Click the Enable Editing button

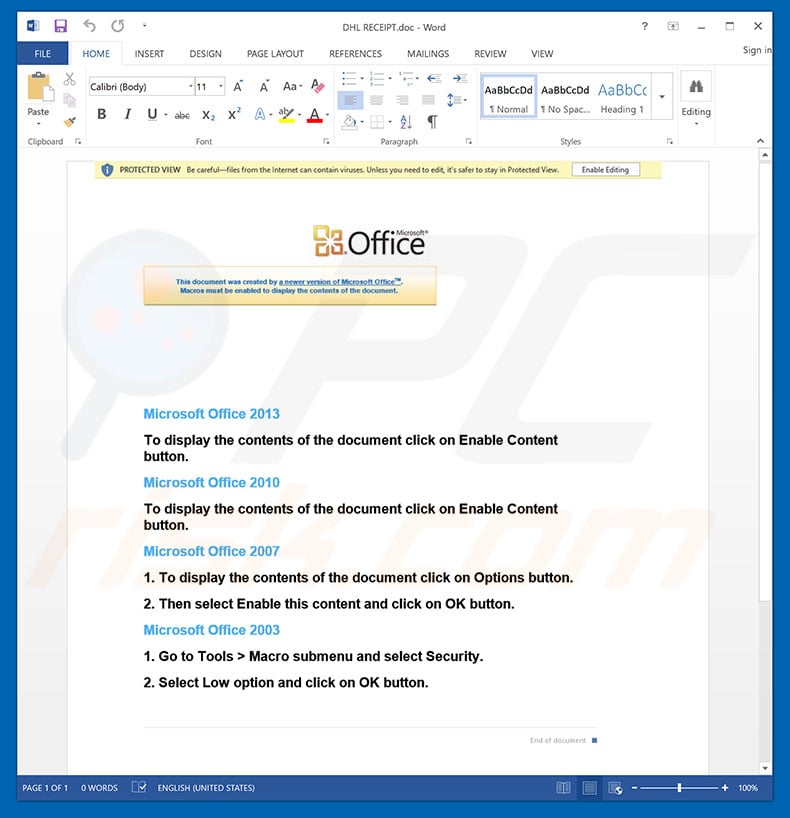click(x=605, y=170)
